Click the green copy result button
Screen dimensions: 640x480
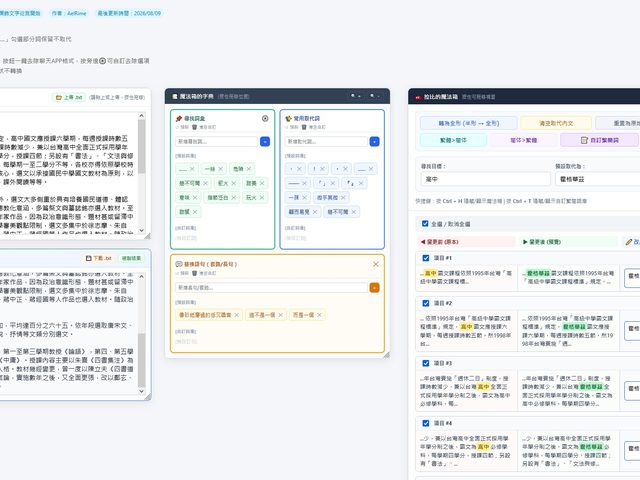tap(131, 258)
